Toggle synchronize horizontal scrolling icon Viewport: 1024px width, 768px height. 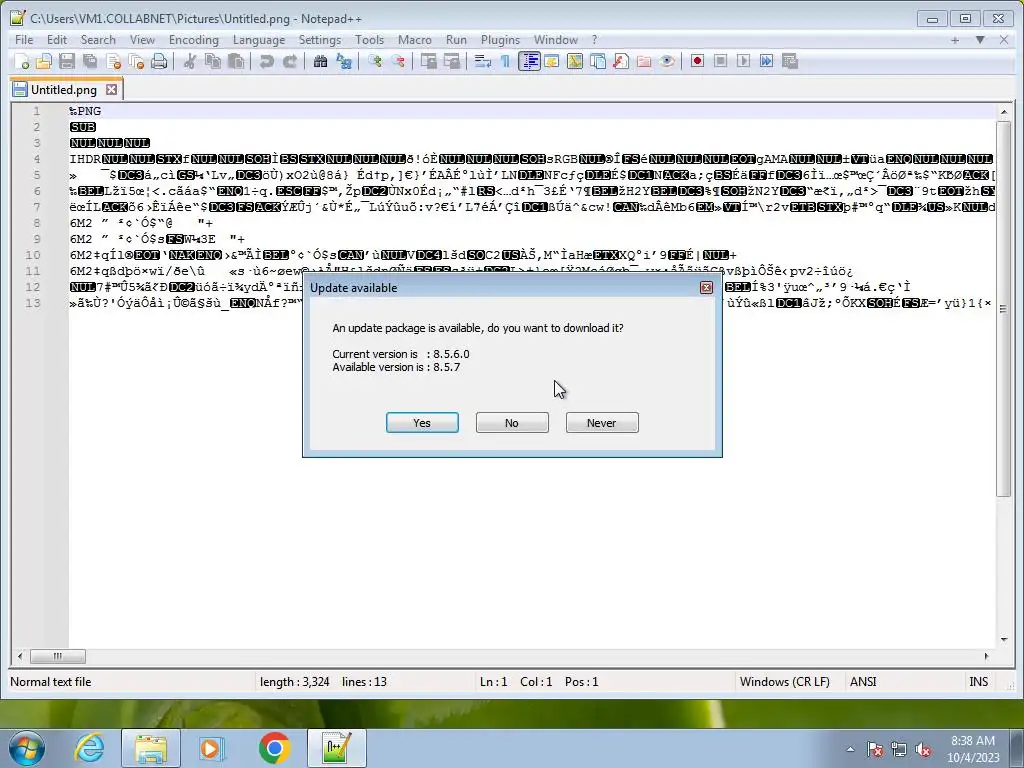coord(451,61)
